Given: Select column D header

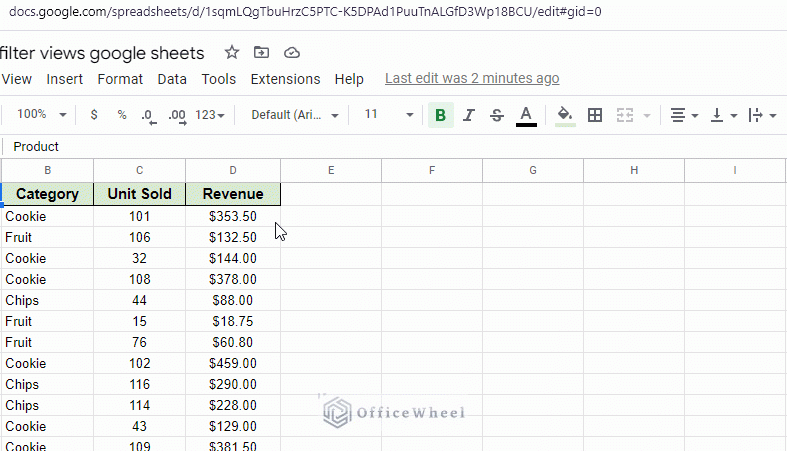Looking at the screenshot, I should tap(233, 171).
